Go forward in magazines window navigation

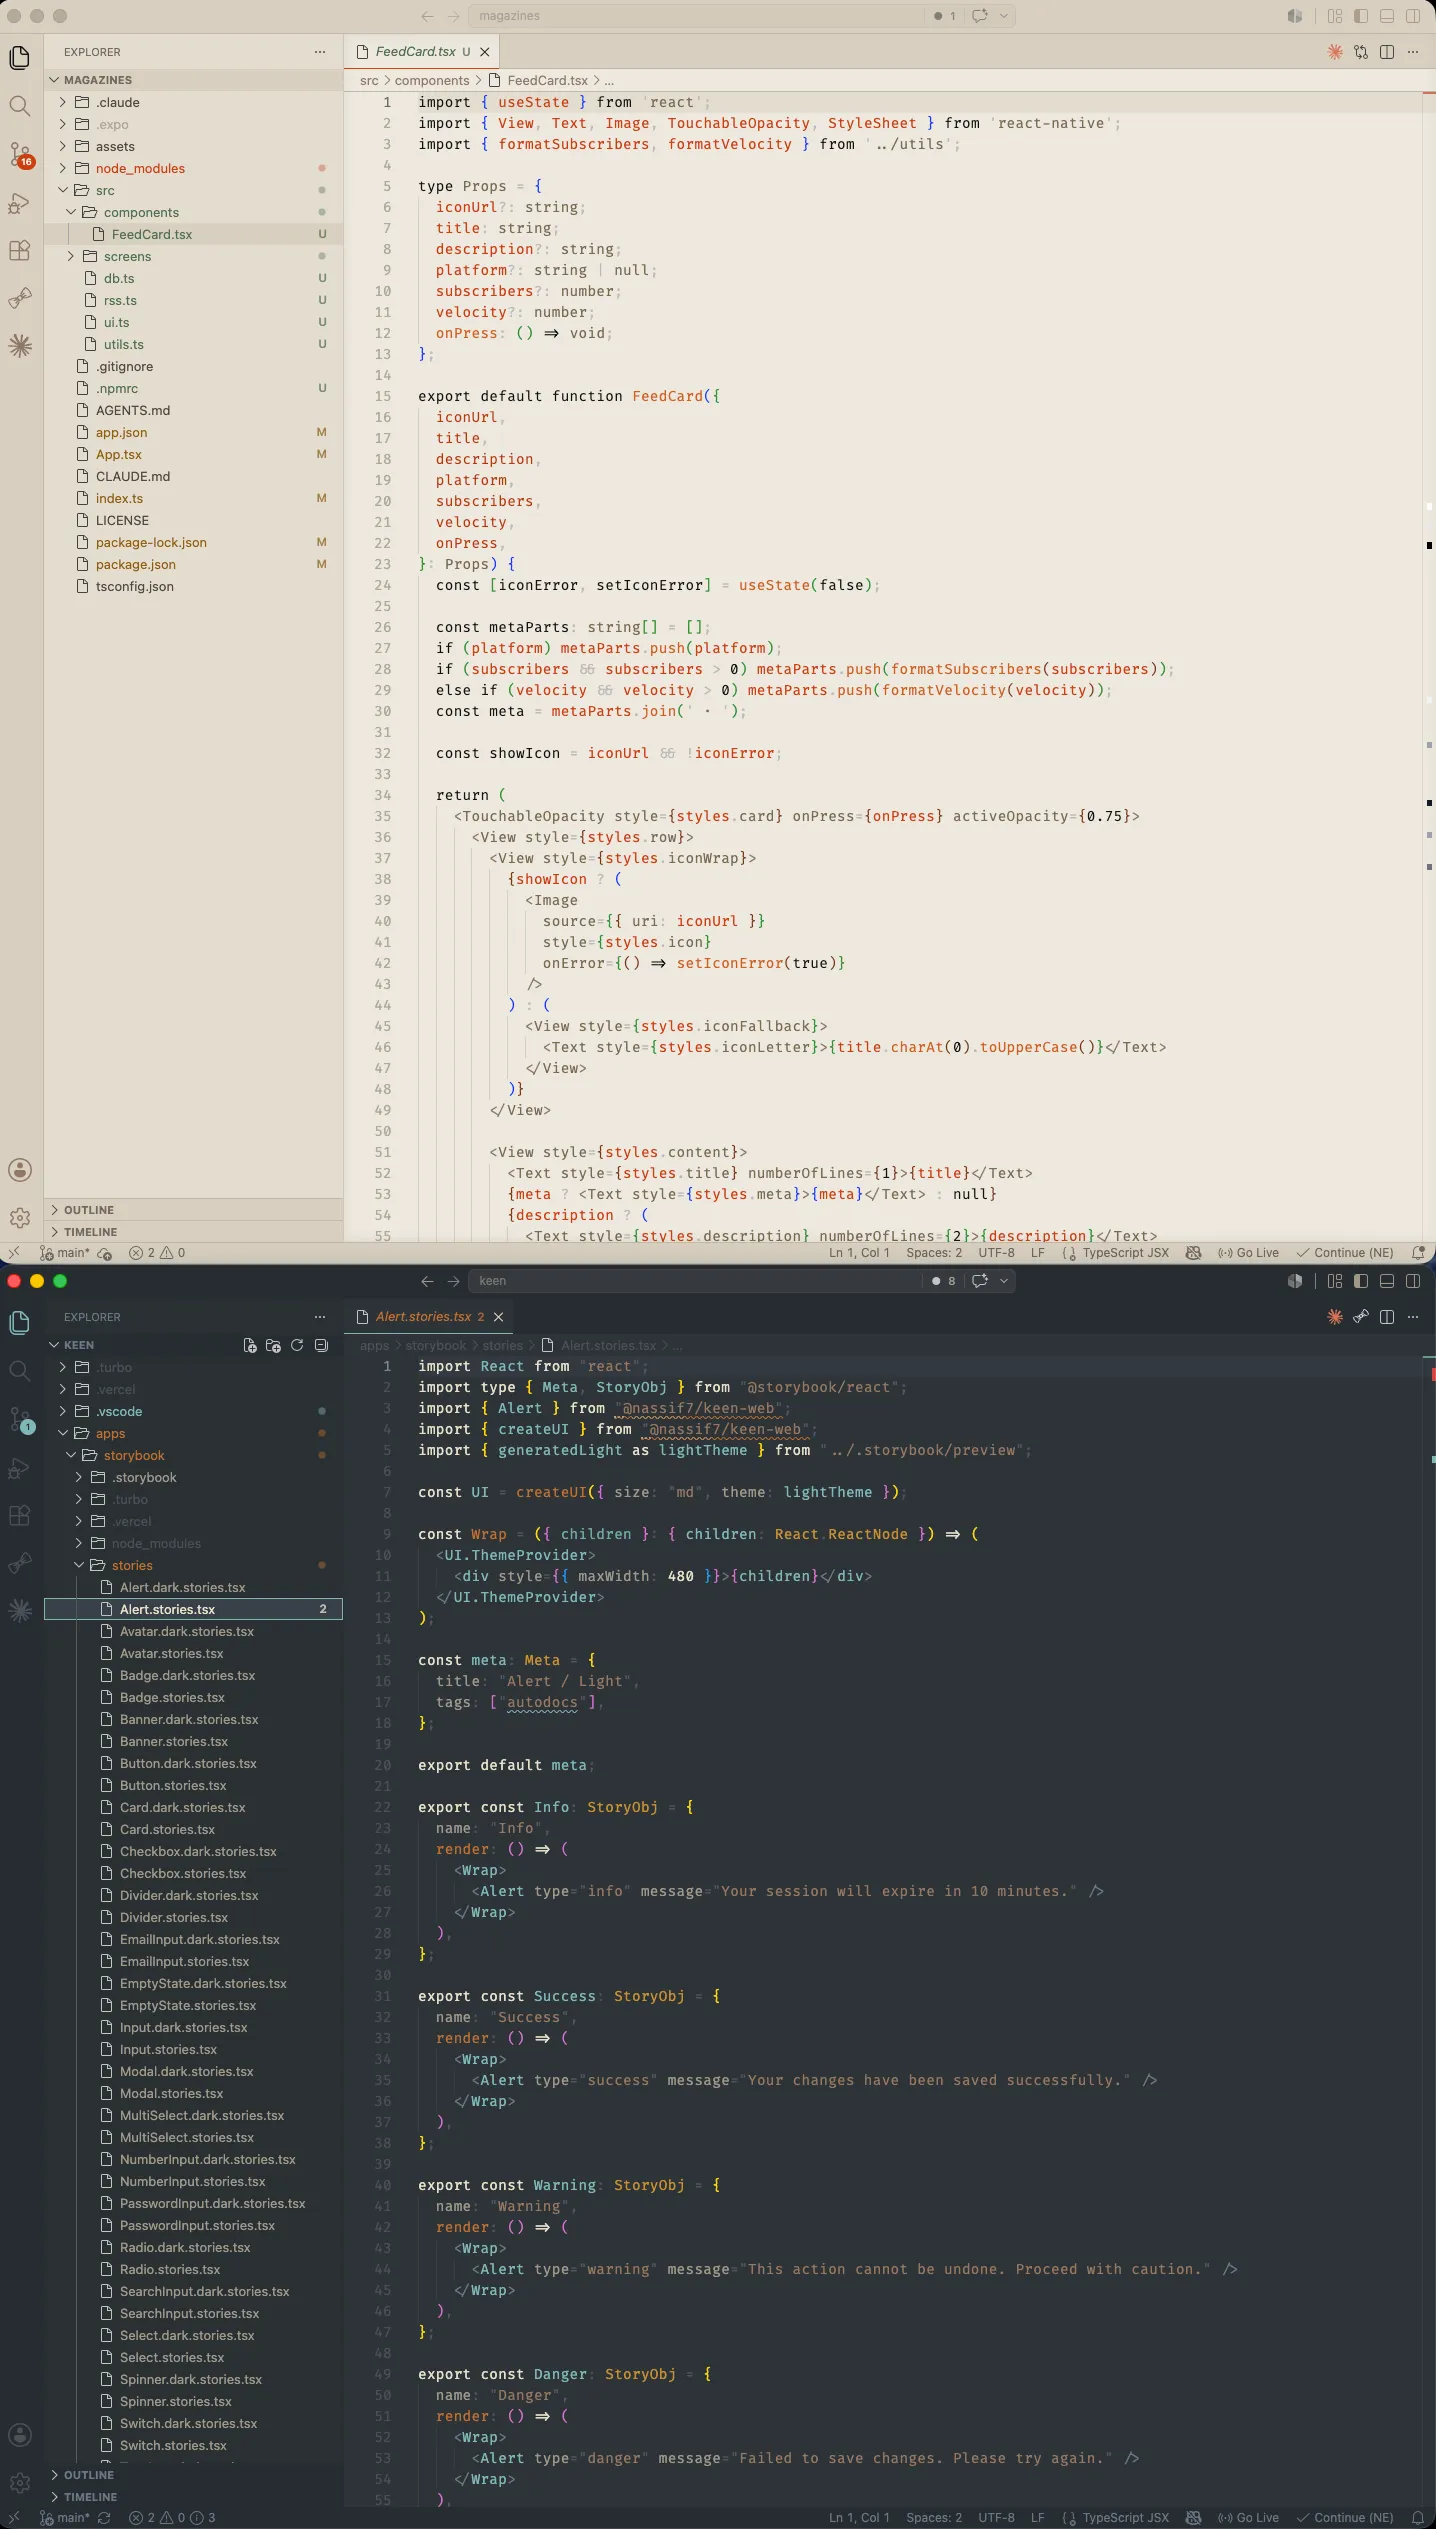click(x=453, y=16)
